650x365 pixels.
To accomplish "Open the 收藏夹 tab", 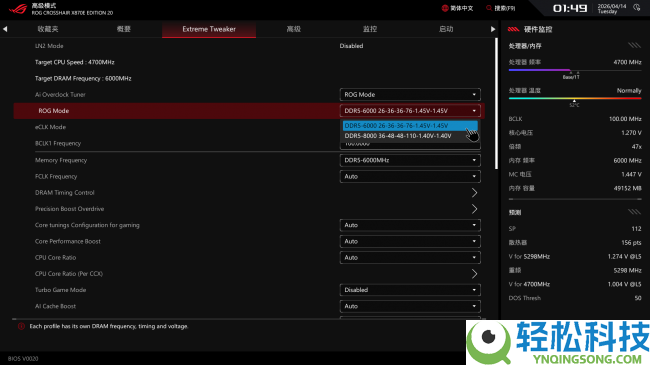I will point(48,29).
